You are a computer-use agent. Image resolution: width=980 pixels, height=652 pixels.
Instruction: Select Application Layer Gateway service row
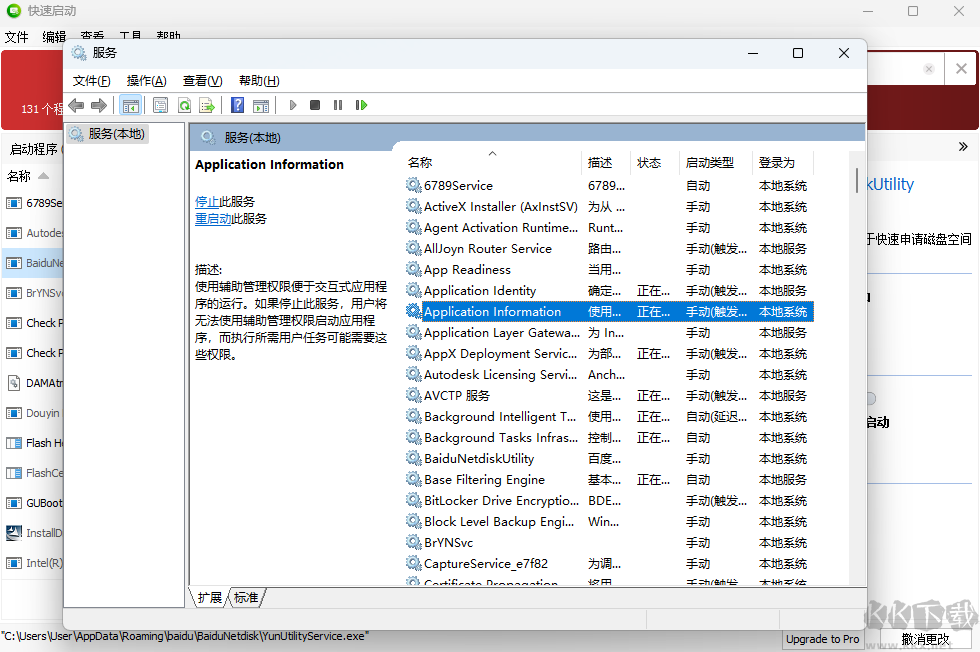pyautogui.click(x=609, y=333)
